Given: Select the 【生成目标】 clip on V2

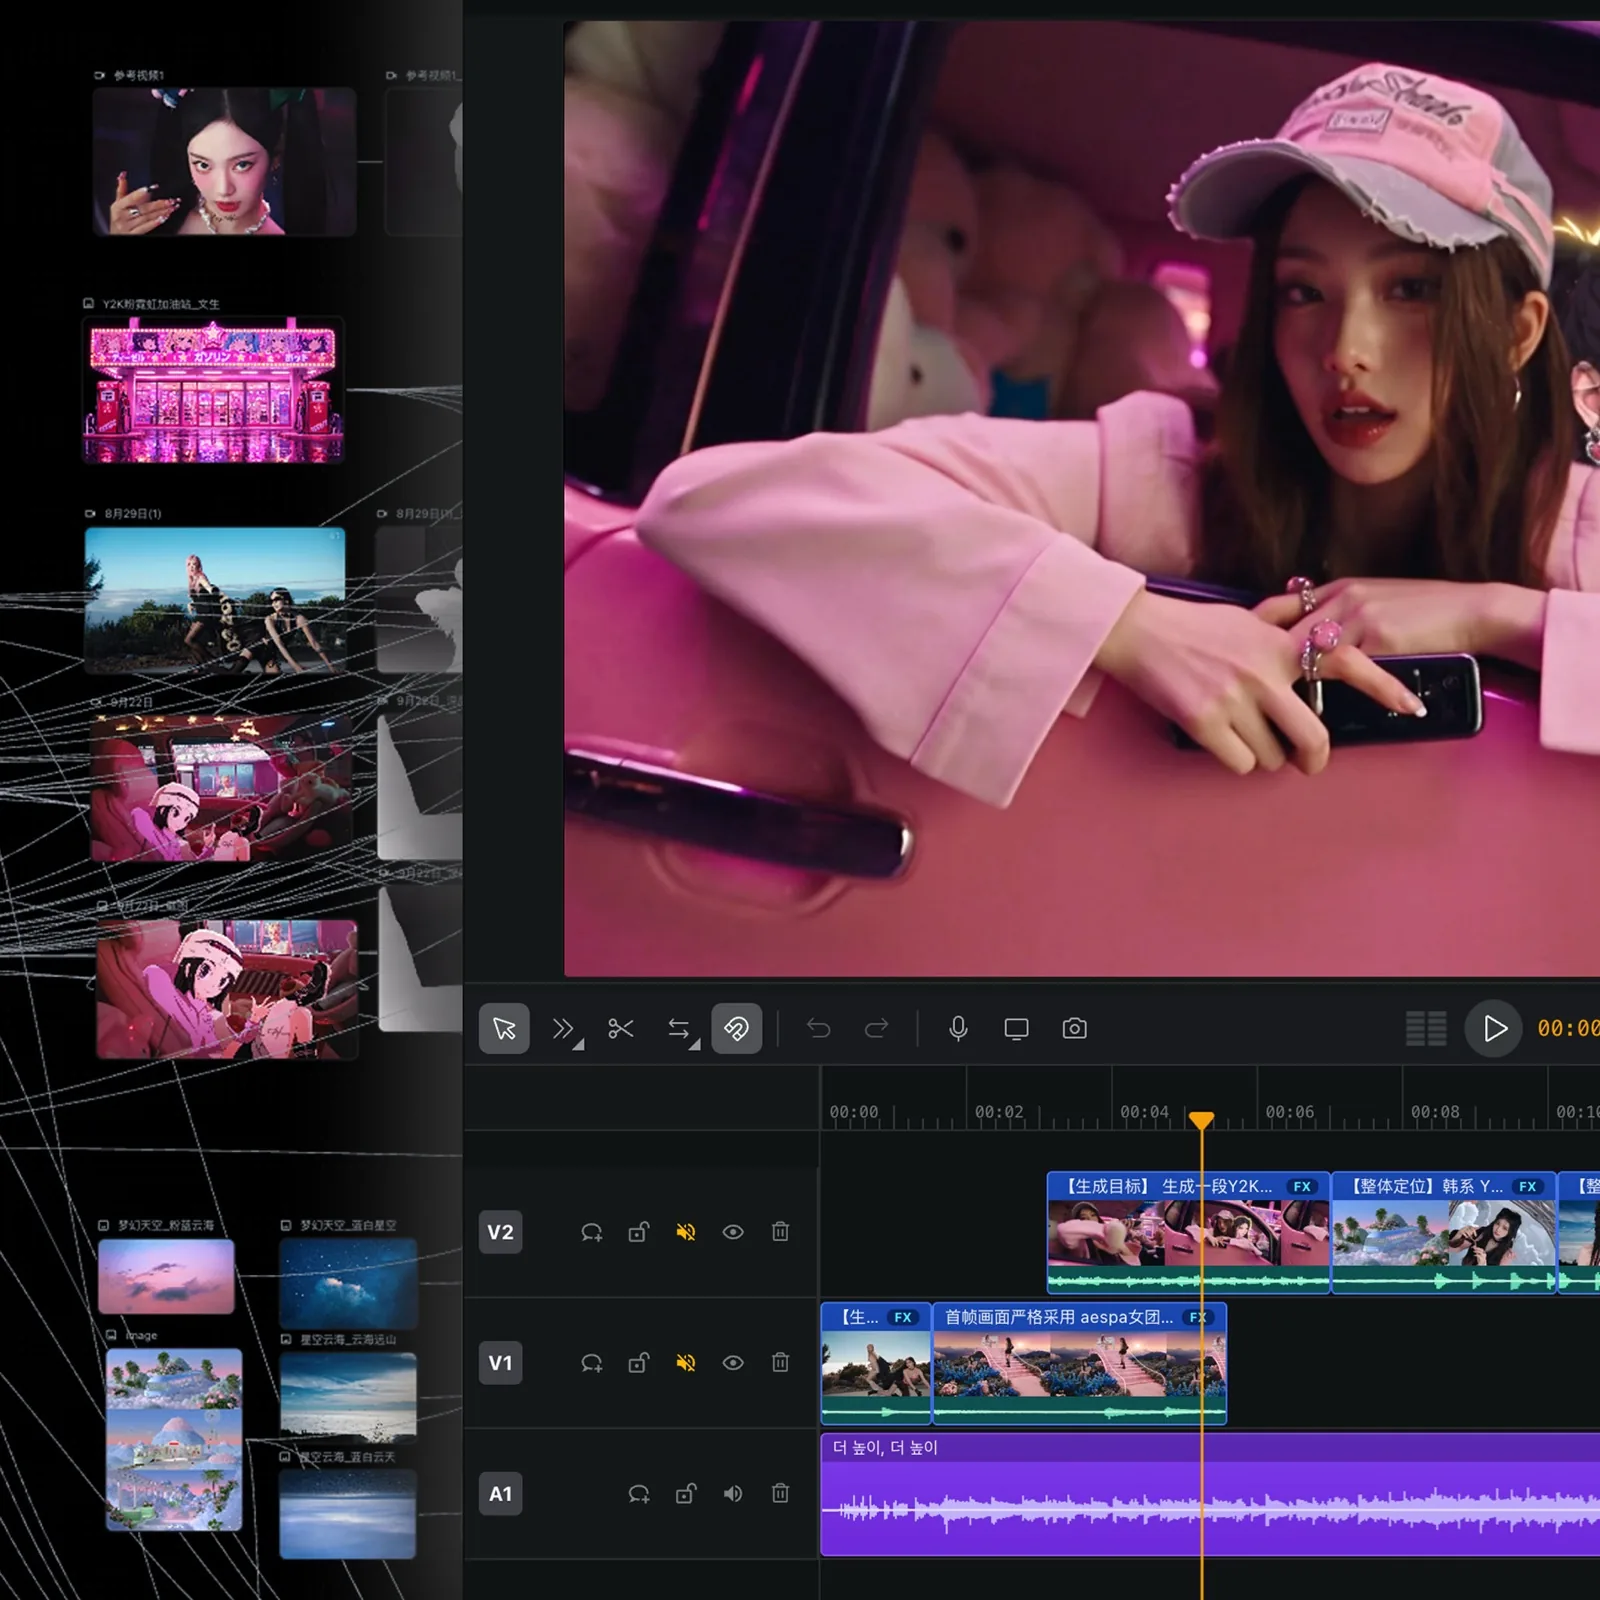Looking at the screenshot, I should pos(1188,1233).
